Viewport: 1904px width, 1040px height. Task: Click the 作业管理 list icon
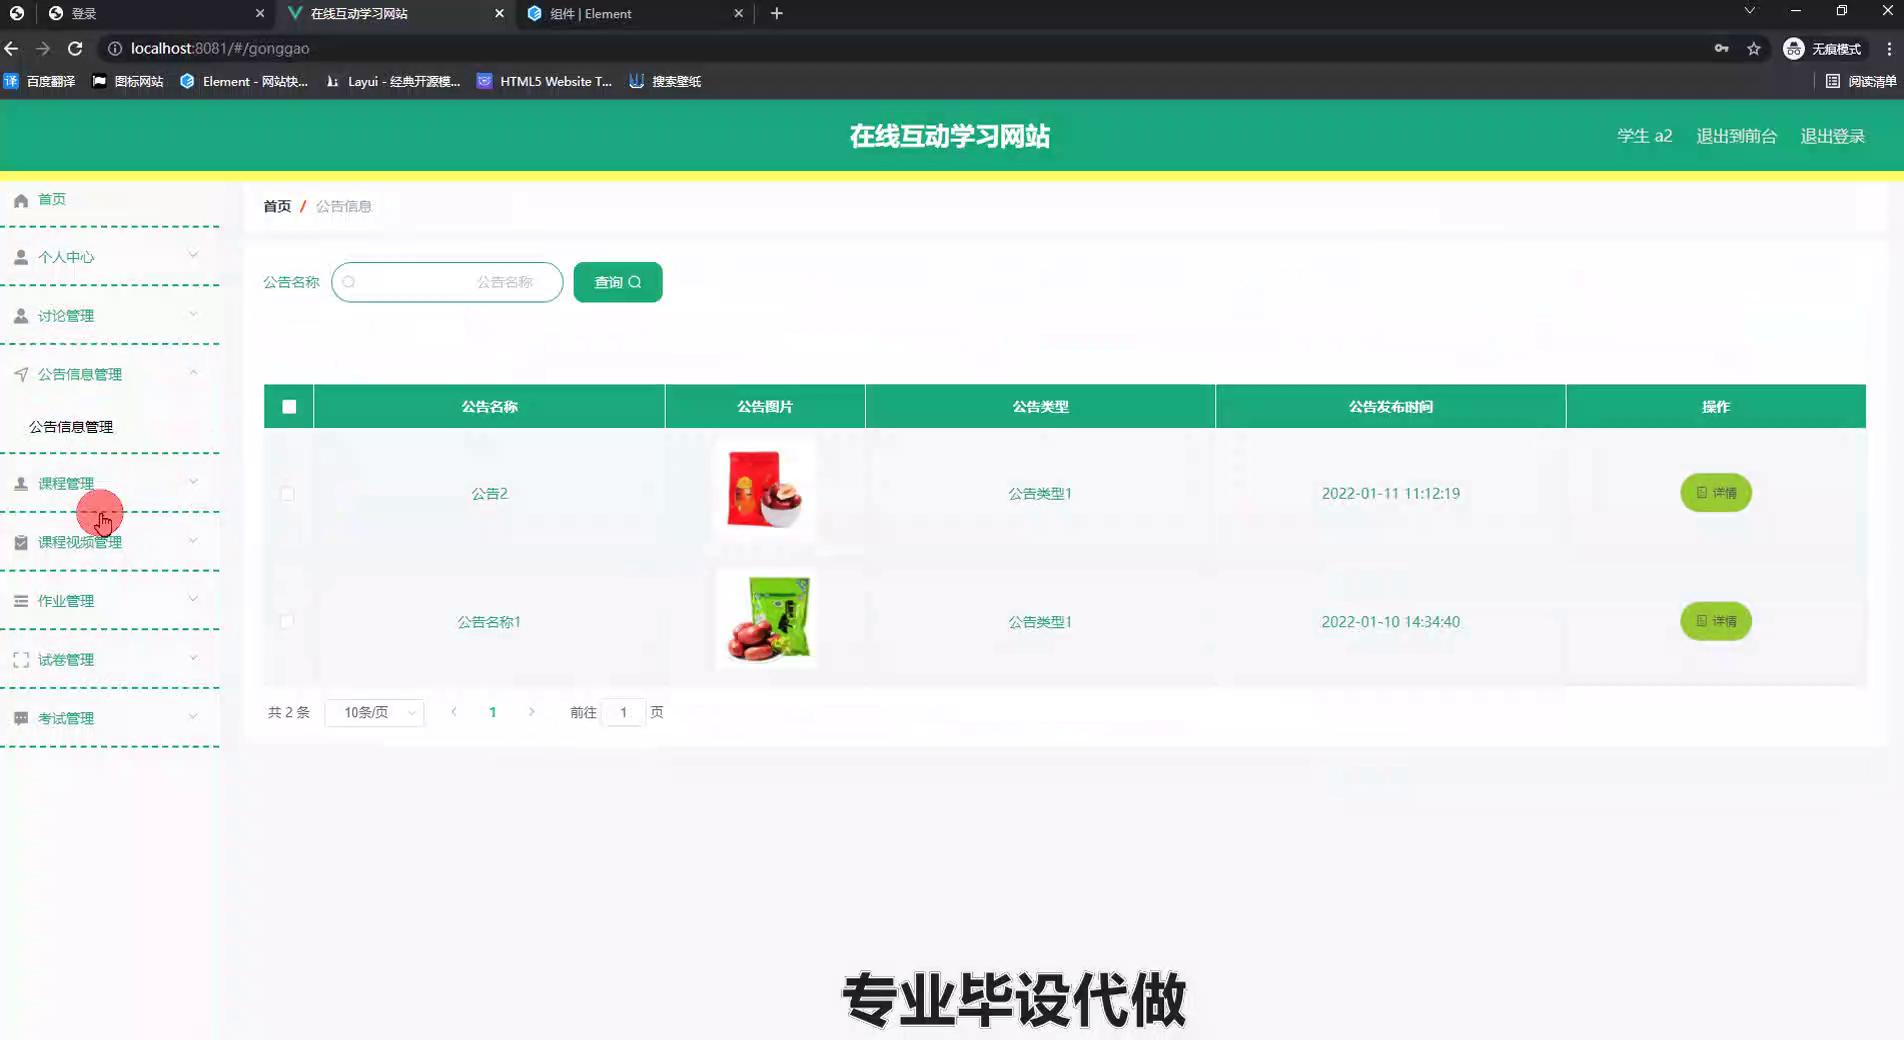click(x=21, y=601)
